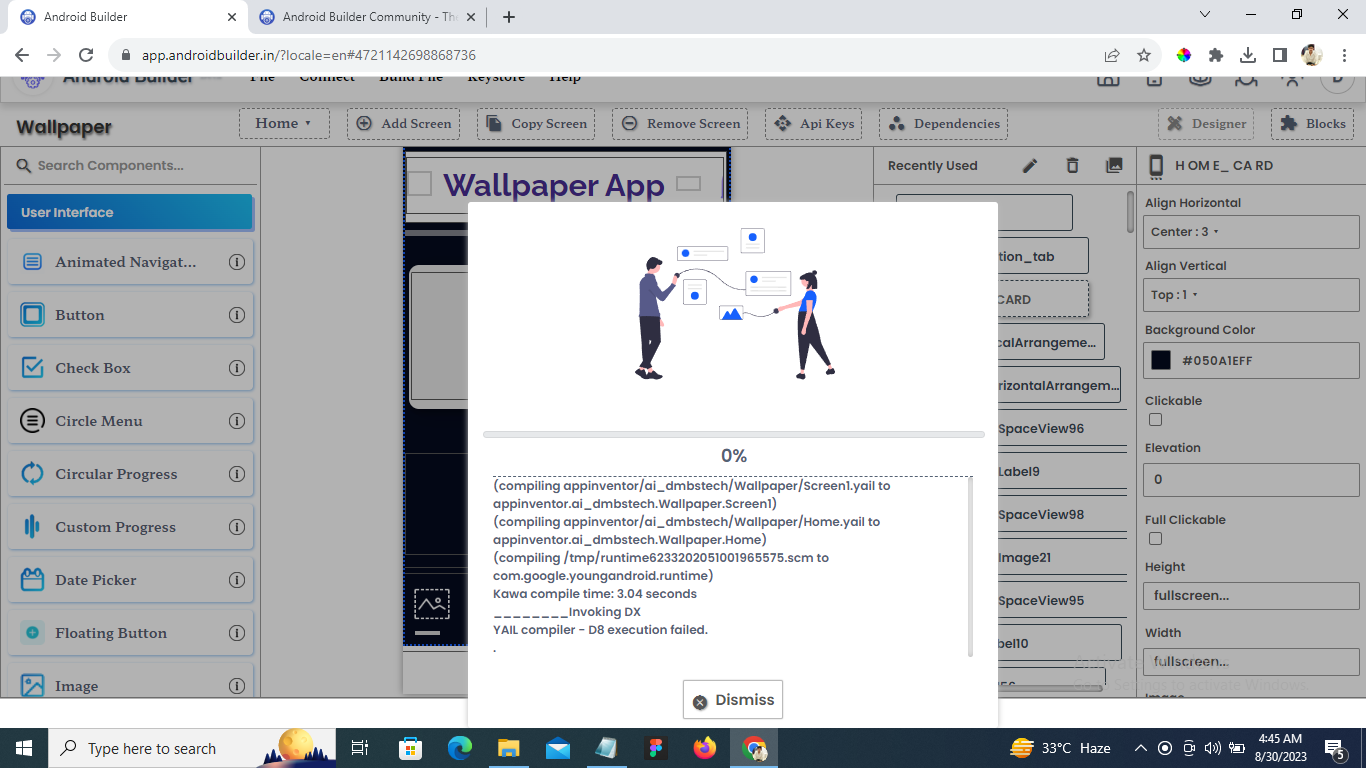Toggle the Full Clickable checkbox
The width and height of the screenshot is (1366, 768).
(1155, 539)
